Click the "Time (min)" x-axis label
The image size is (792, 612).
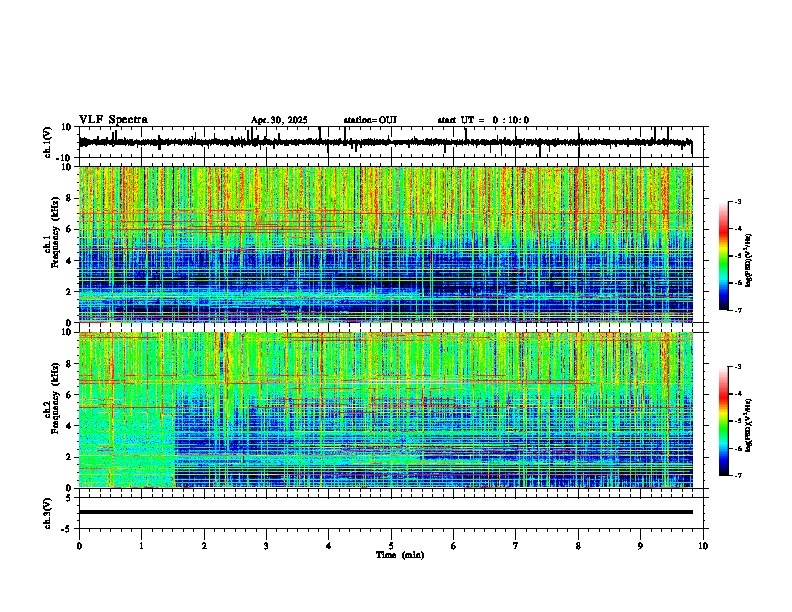[400, 555]
